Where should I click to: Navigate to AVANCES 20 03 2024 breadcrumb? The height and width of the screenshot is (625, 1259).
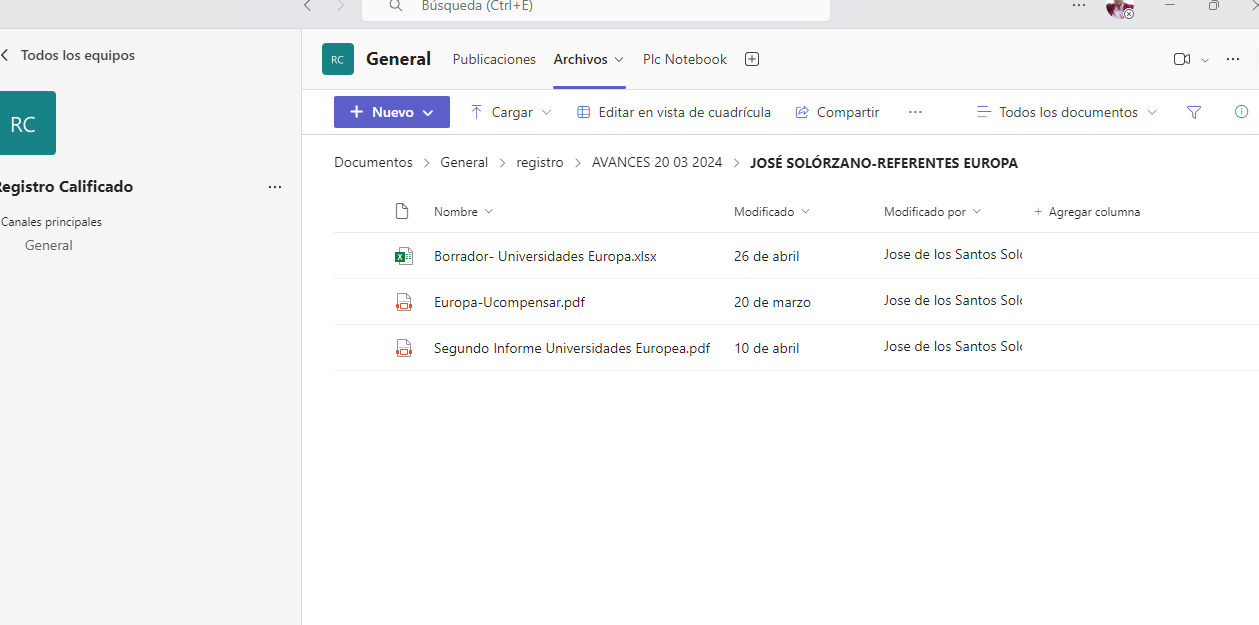[656, 162]
